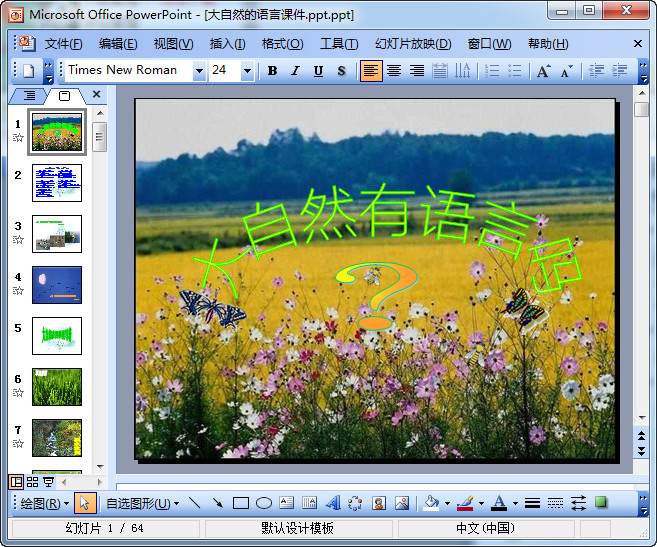Insert clip art

379,503
